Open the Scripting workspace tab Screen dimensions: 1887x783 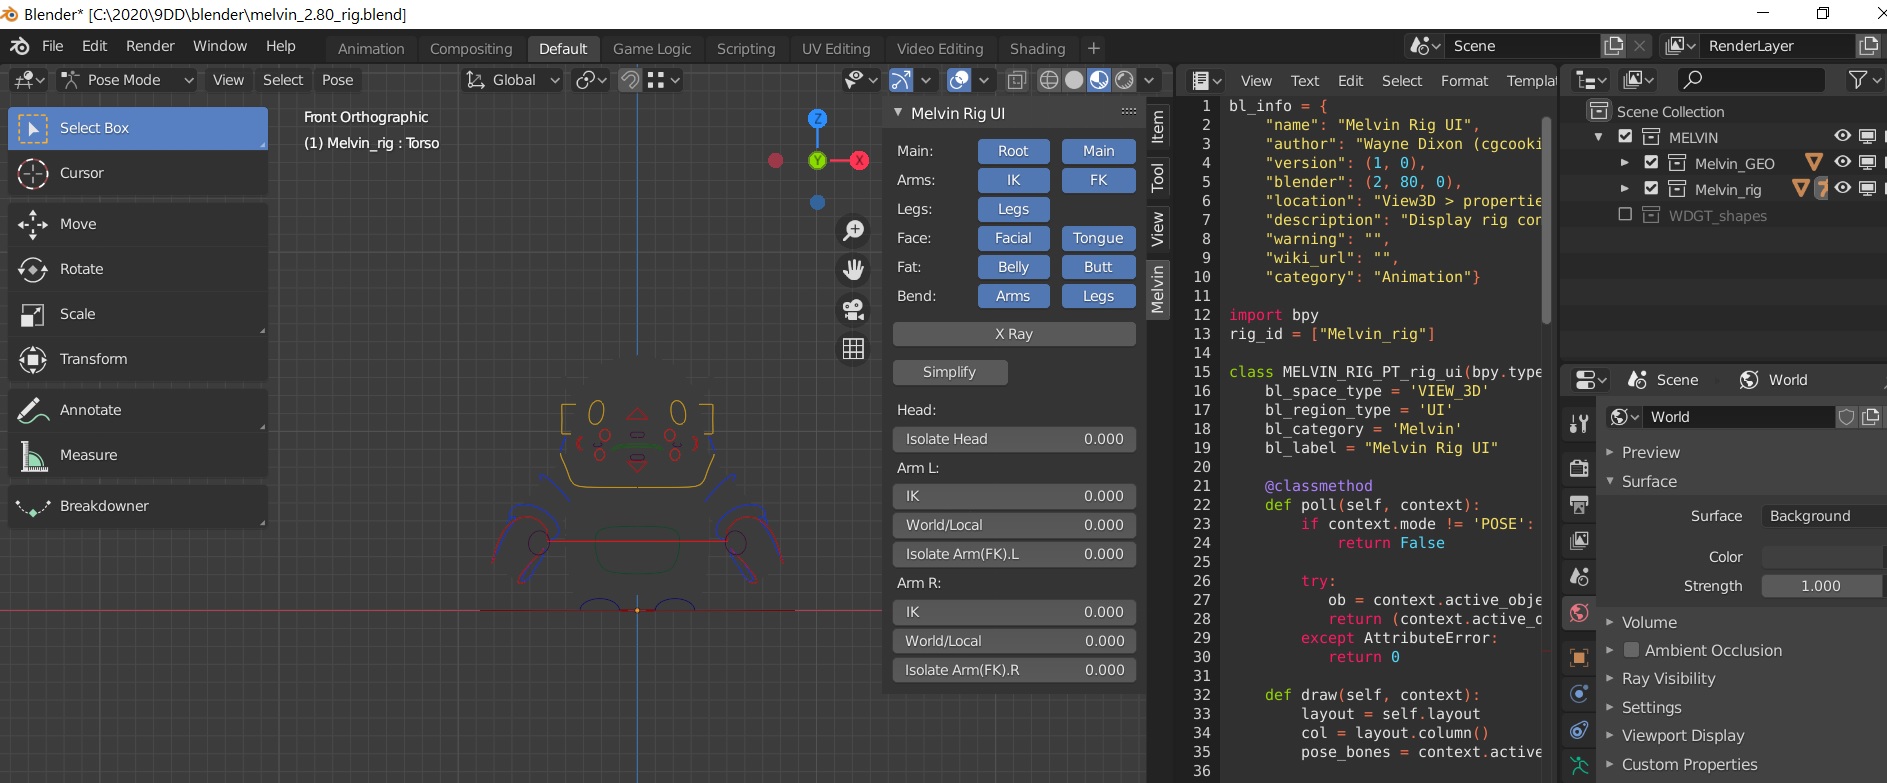pos(745,48)
